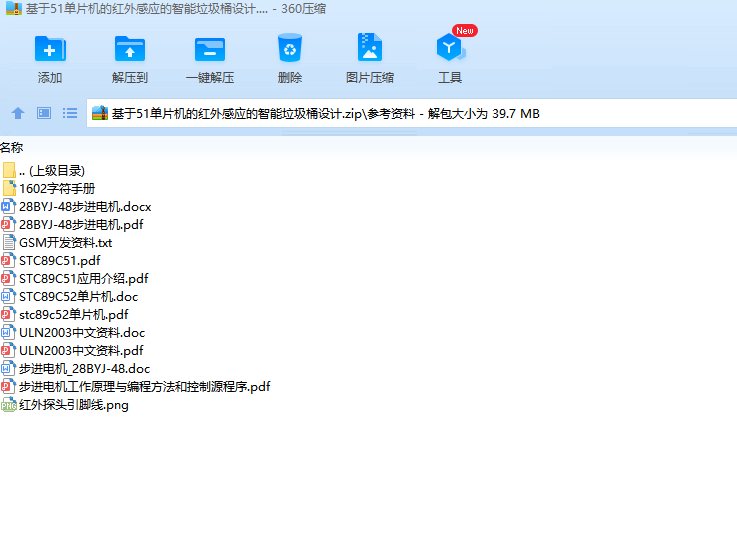737x554 pixels.
Task: Click the 一键解压 one-click extract icon
Action: click(x=210, y=49)
